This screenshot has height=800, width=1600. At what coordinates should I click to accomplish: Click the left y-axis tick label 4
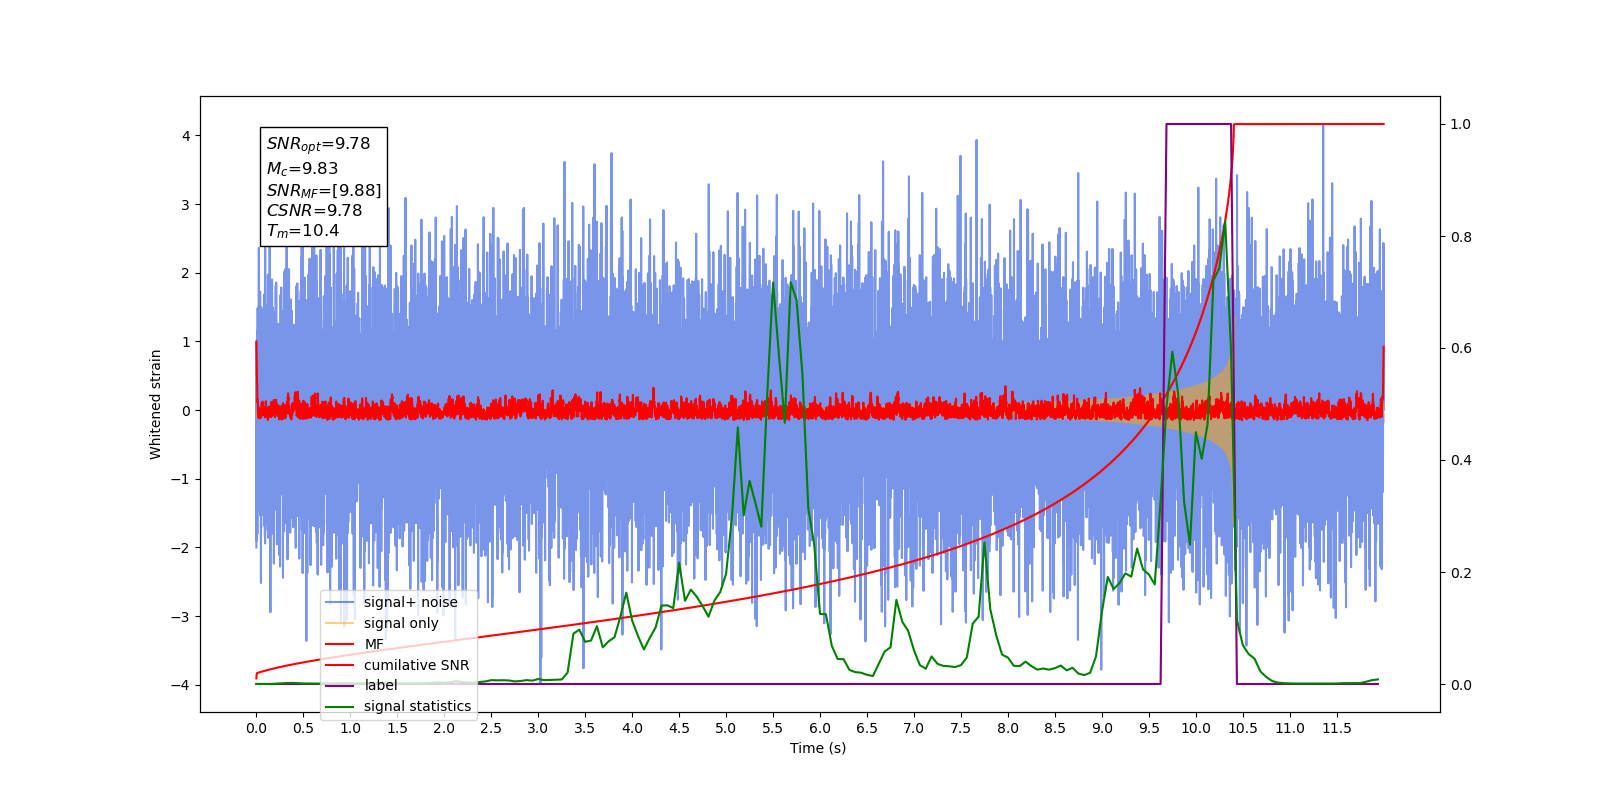click(186, 136)
